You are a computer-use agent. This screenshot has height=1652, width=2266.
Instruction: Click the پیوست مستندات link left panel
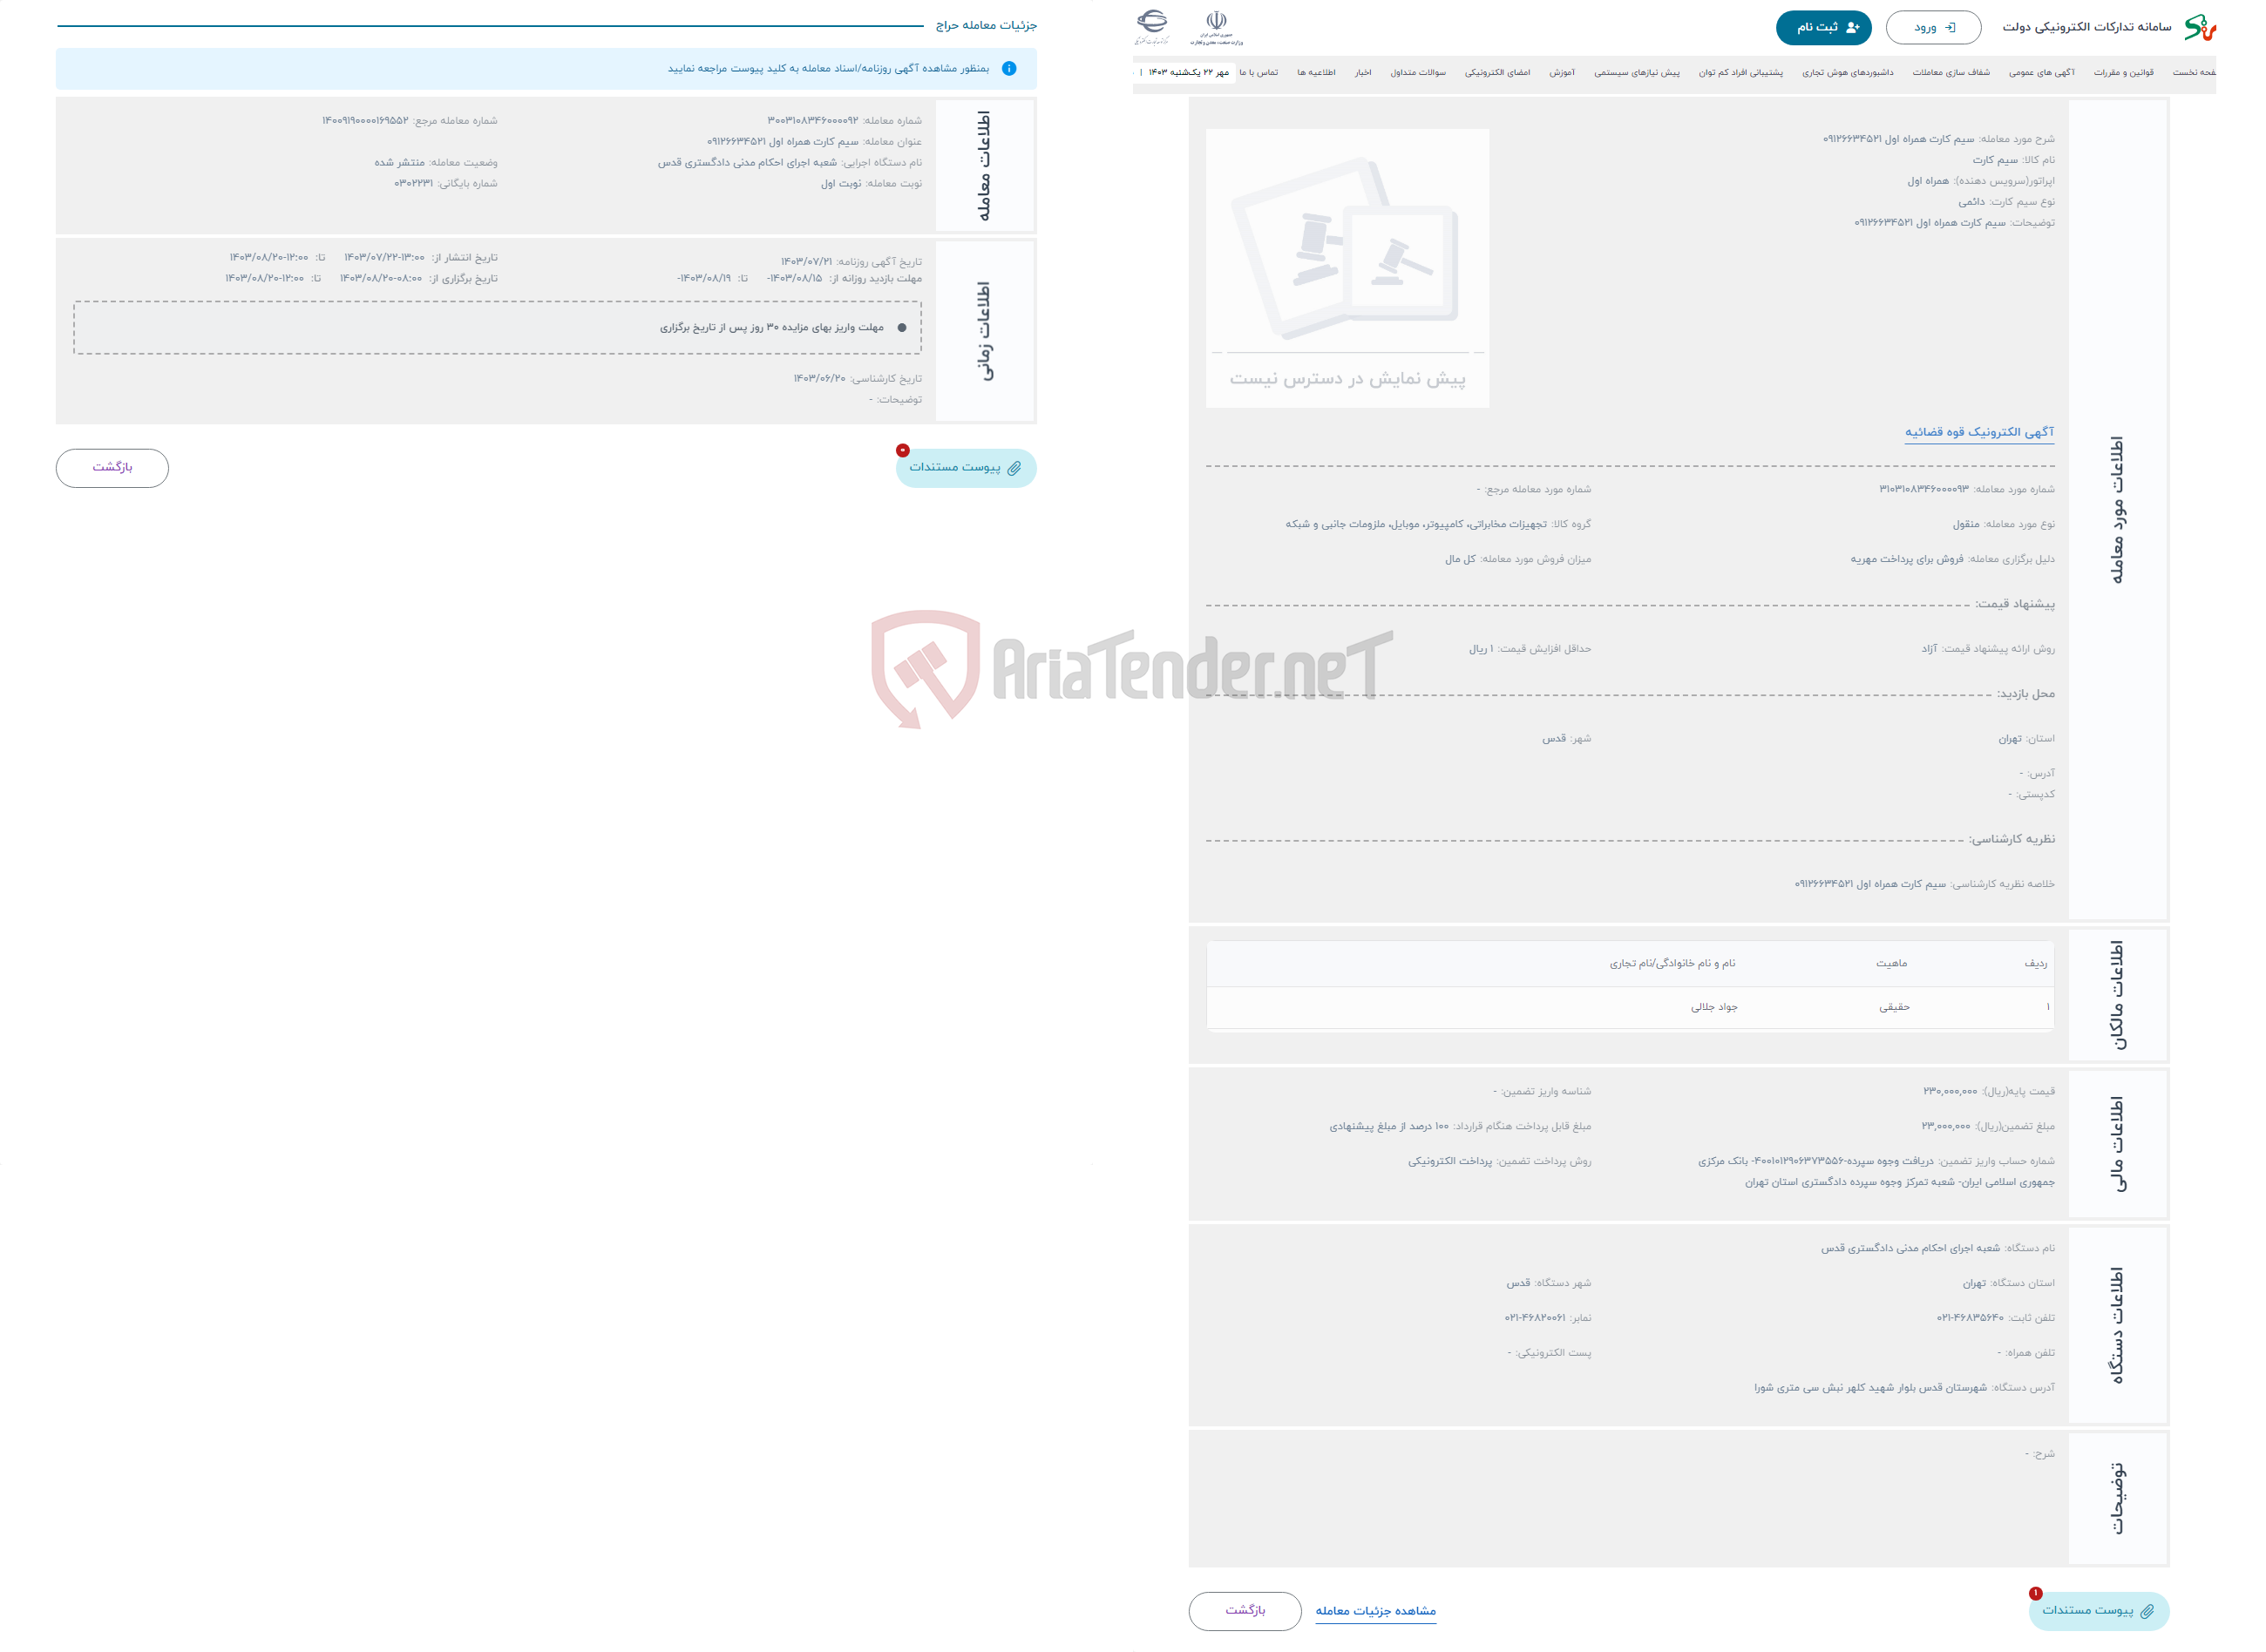click(966, 468)
